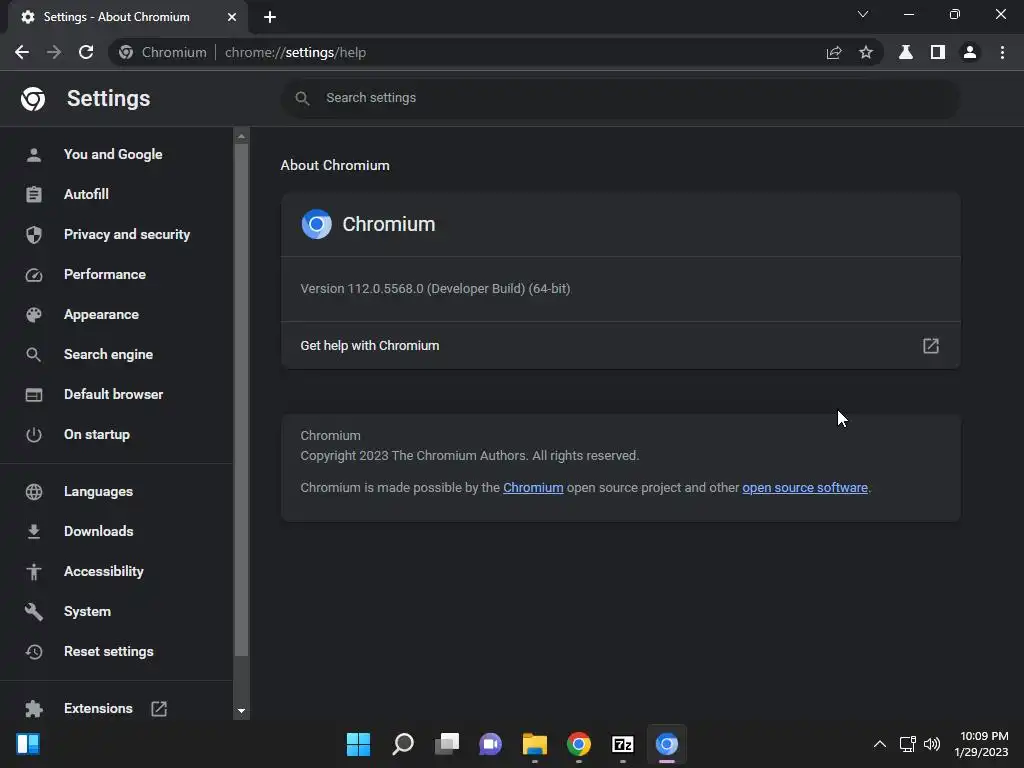Select Languages in the sidebar
This screenshot has width=1024, height=768.
(116, 491)
